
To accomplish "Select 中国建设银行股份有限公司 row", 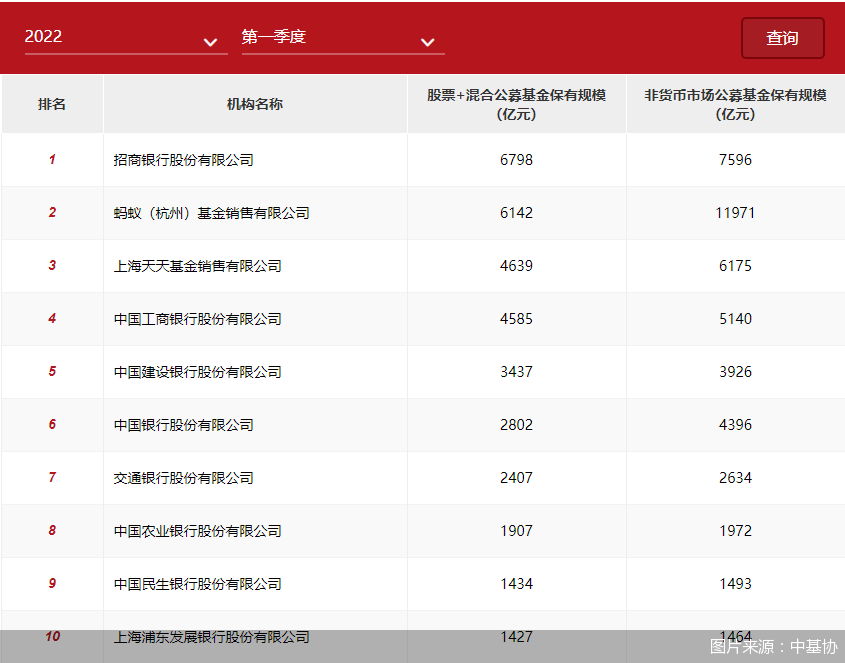I will (x=198, y=372).
